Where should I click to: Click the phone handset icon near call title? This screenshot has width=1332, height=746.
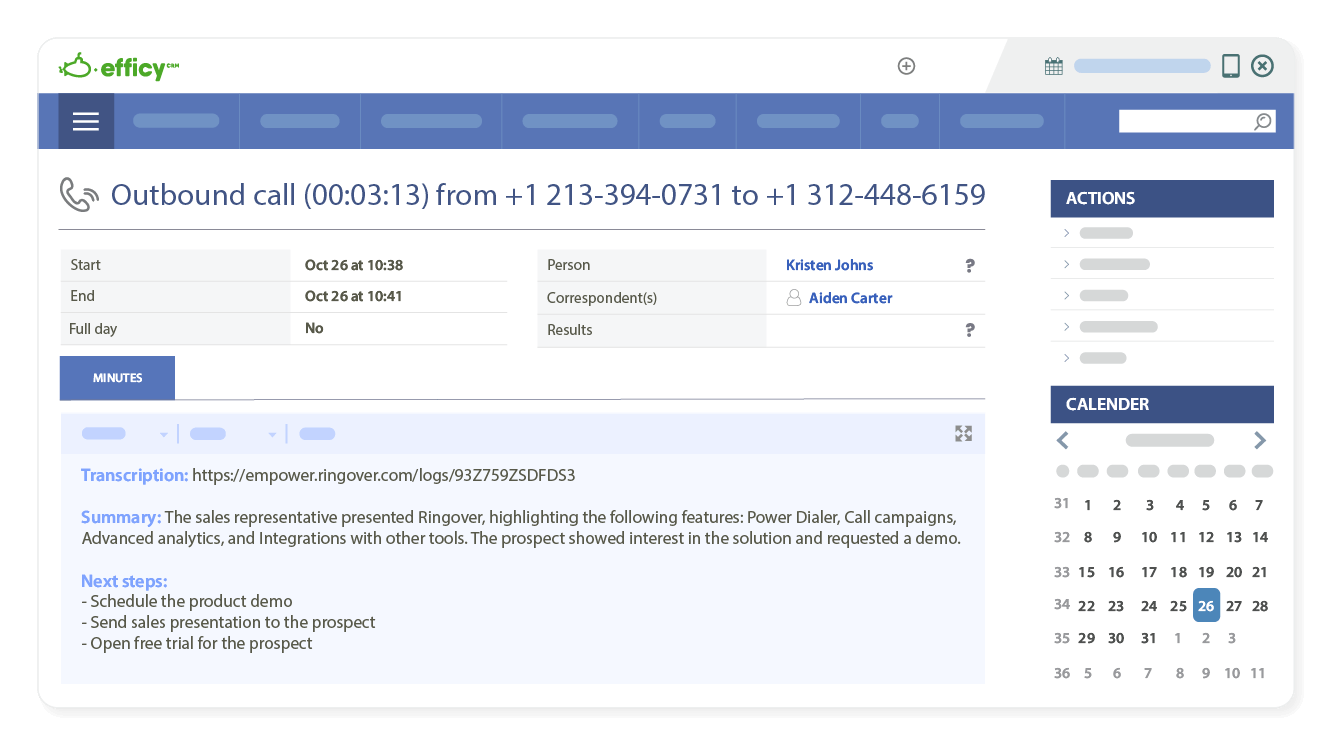(x=79, y=194)
